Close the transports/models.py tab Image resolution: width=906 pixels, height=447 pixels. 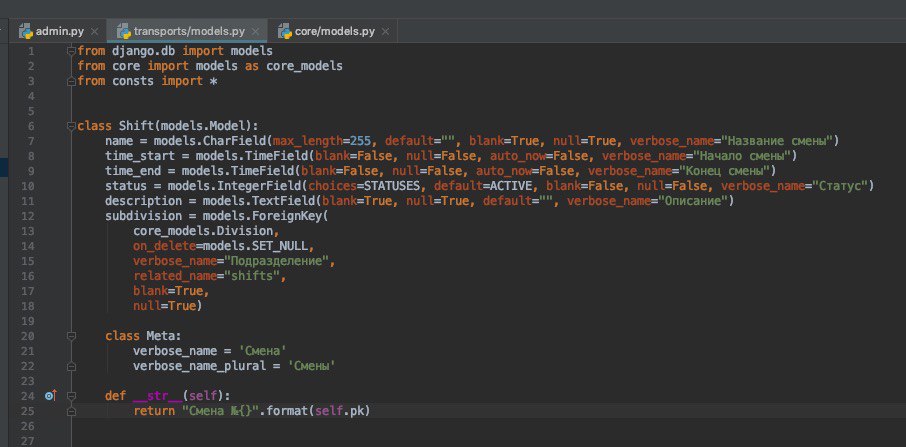point(255,31)
